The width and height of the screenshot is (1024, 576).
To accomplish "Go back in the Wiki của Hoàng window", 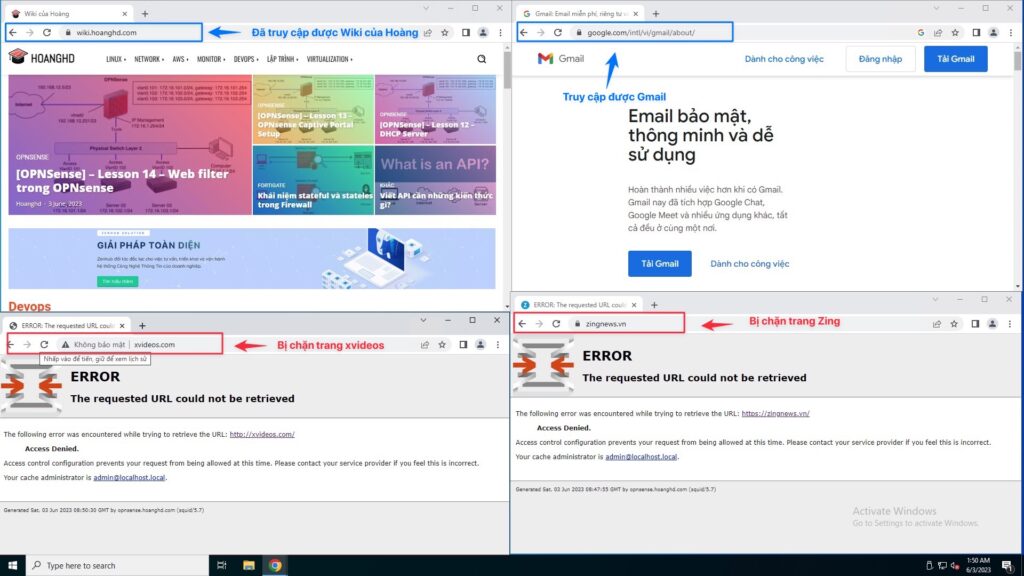I will pyautogui.click(x=13, y=32).
